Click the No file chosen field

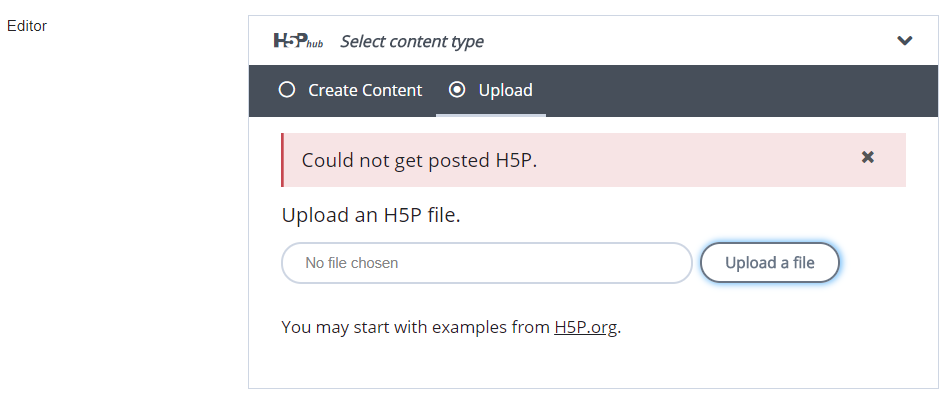click(486, 263)
